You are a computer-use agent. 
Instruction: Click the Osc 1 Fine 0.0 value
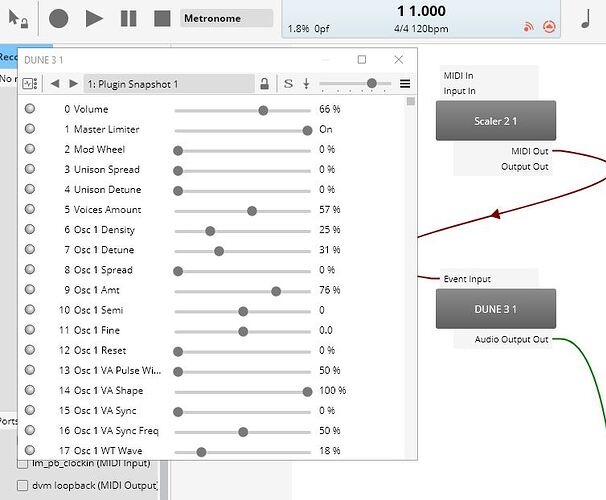[326, 330]
